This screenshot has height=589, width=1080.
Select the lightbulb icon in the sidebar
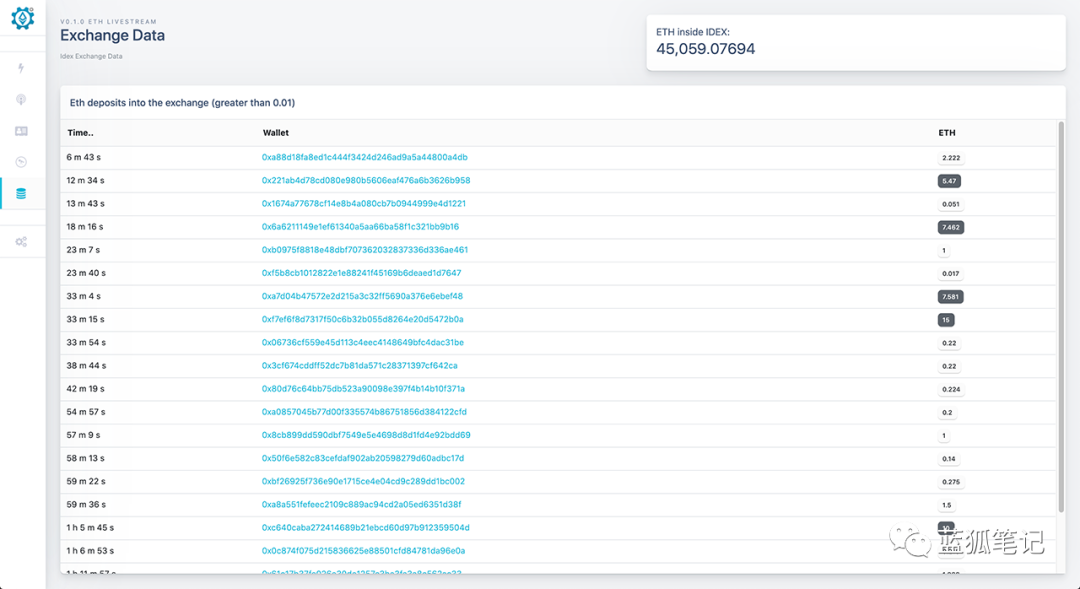tap(22, 100)
